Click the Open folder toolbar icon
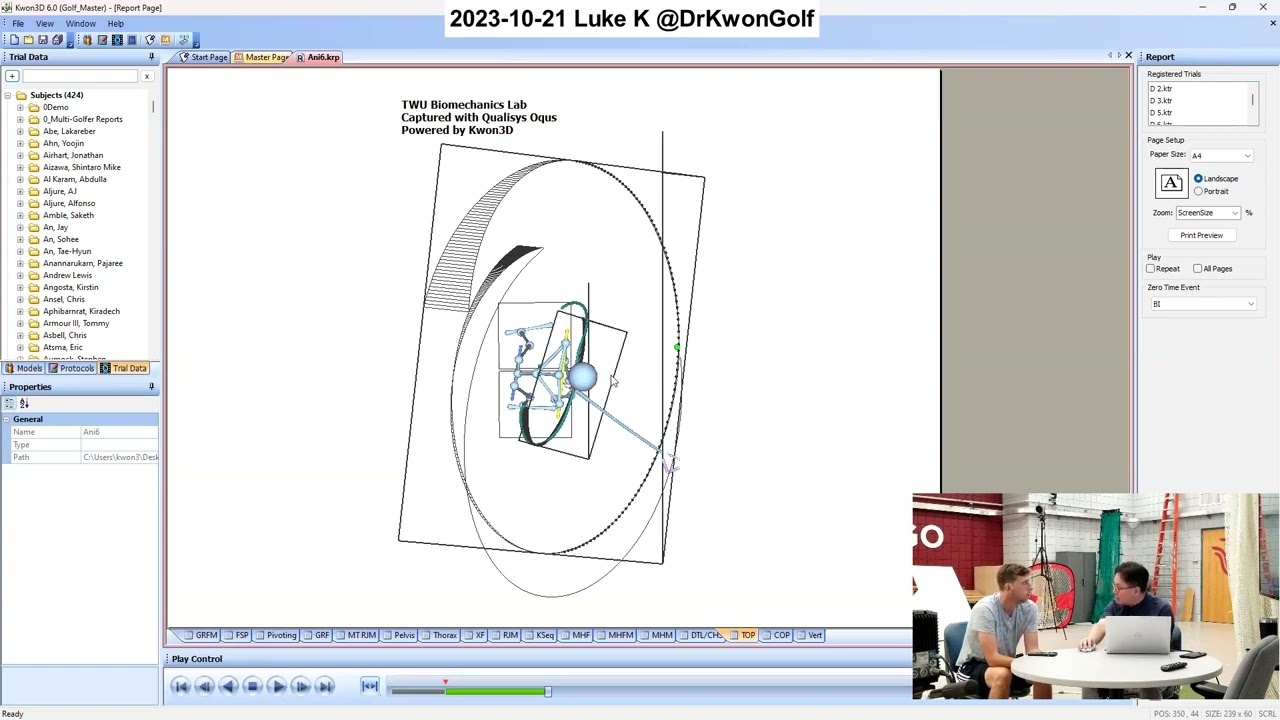The width and height of the screenshot is (1280, 720). [x=28, y=40]
